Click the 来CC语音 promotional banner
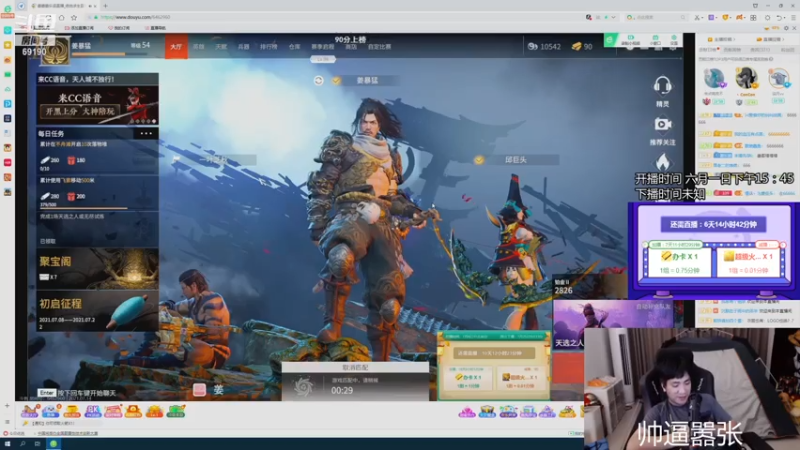 [97, 105]
